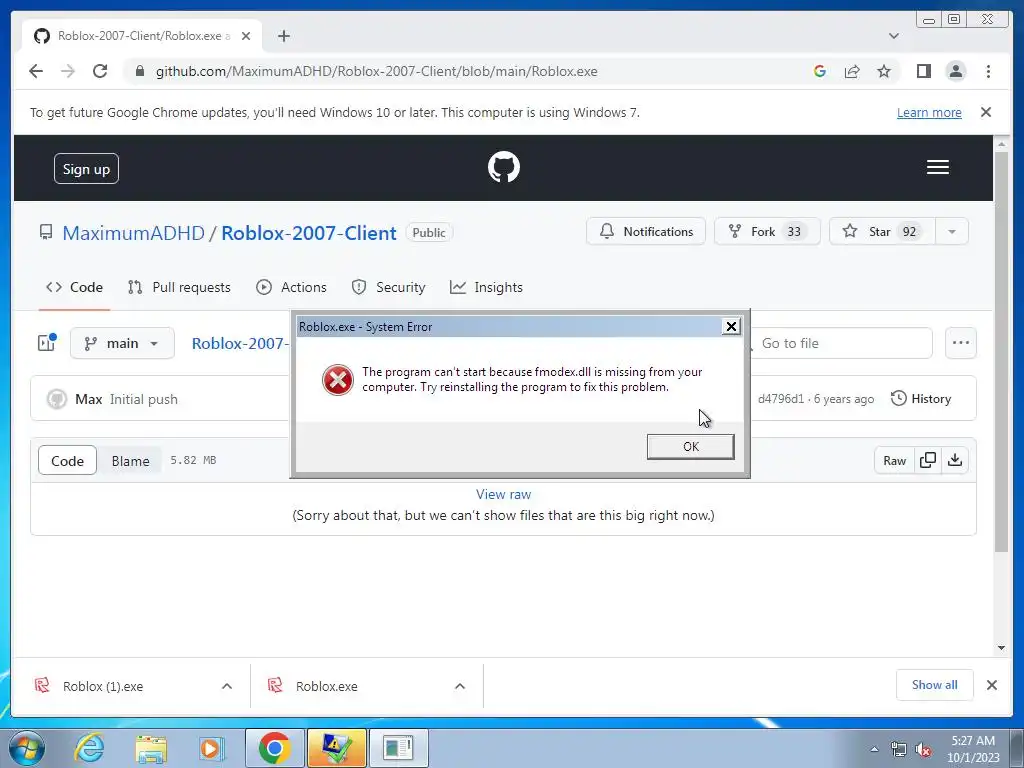
Task: Bookmark this page with the star
Action: (x=884, y=71)
